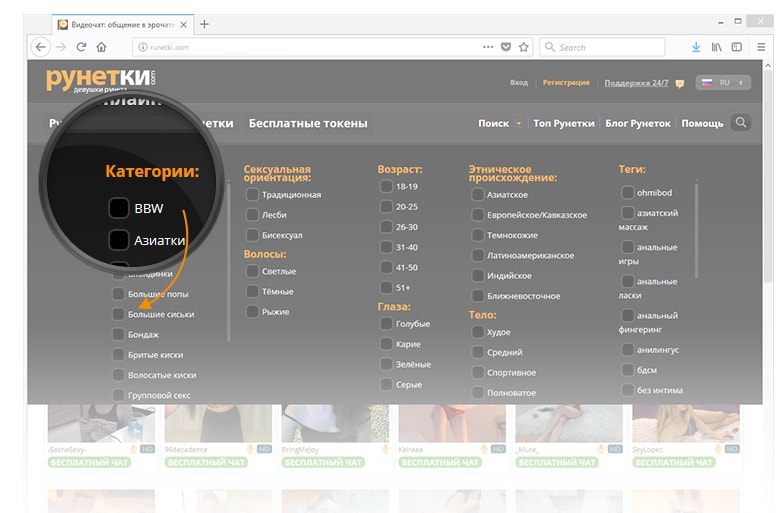Open the Firefox library icon

point(716,47)
